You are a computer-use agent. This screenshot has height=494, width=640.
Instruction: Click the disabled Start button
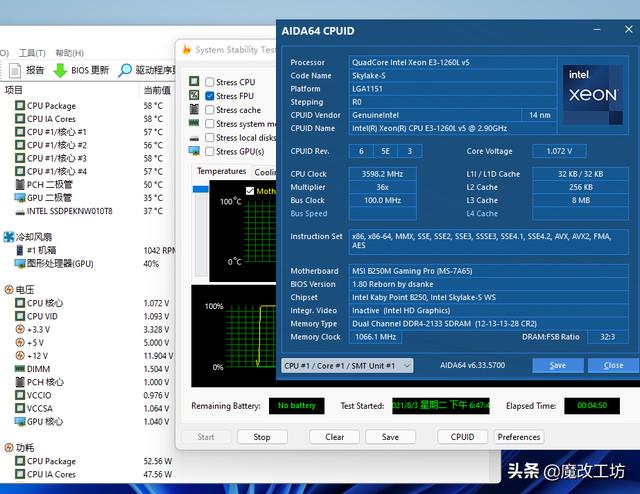point(206,437)
